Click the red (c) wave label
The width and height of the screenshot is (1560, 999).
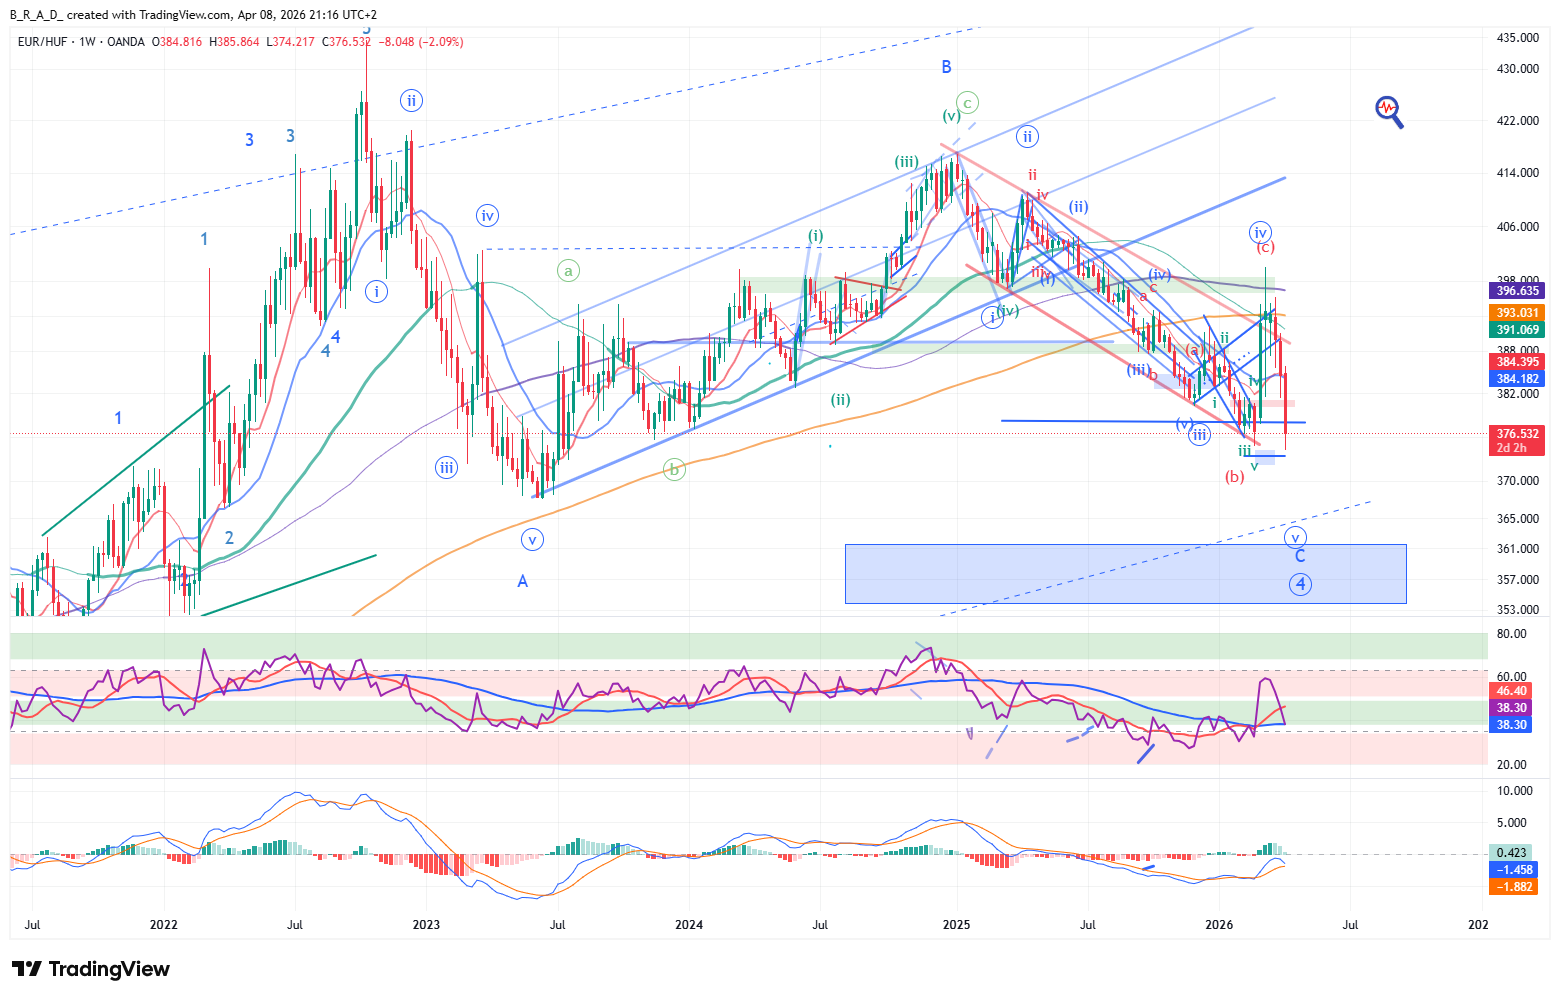point(1265,247)
